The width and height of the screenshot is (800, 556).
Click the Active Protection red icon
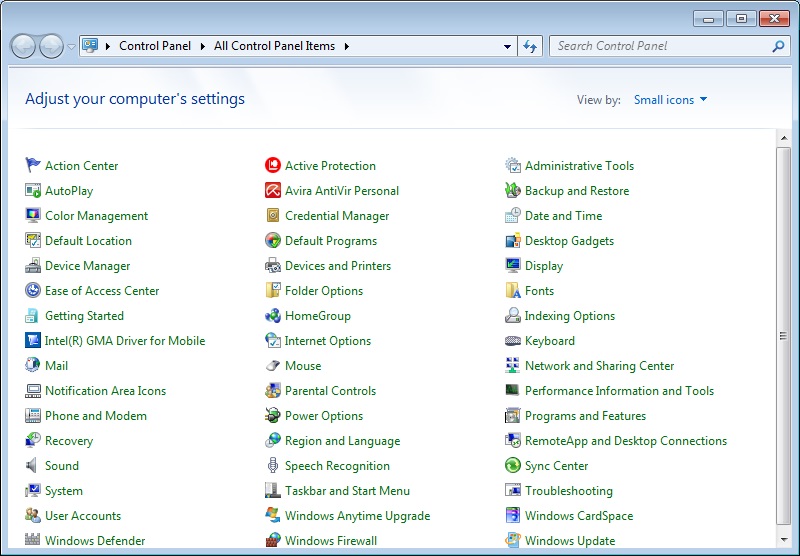point(273,165)
